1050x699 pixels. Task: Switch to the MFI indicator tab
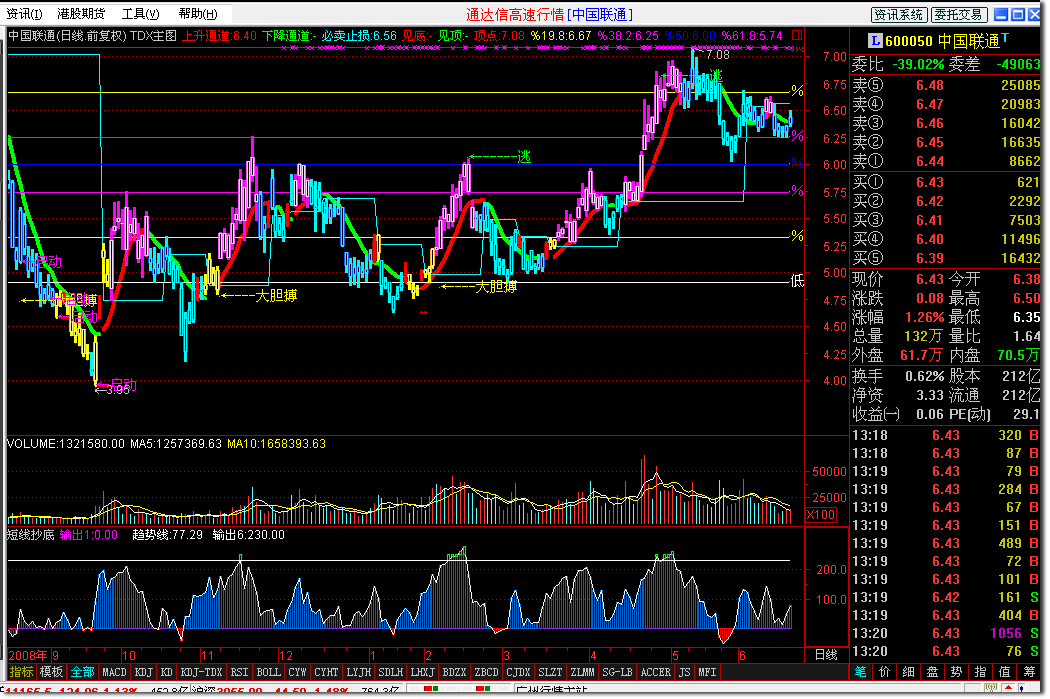[x=707, y=672]
